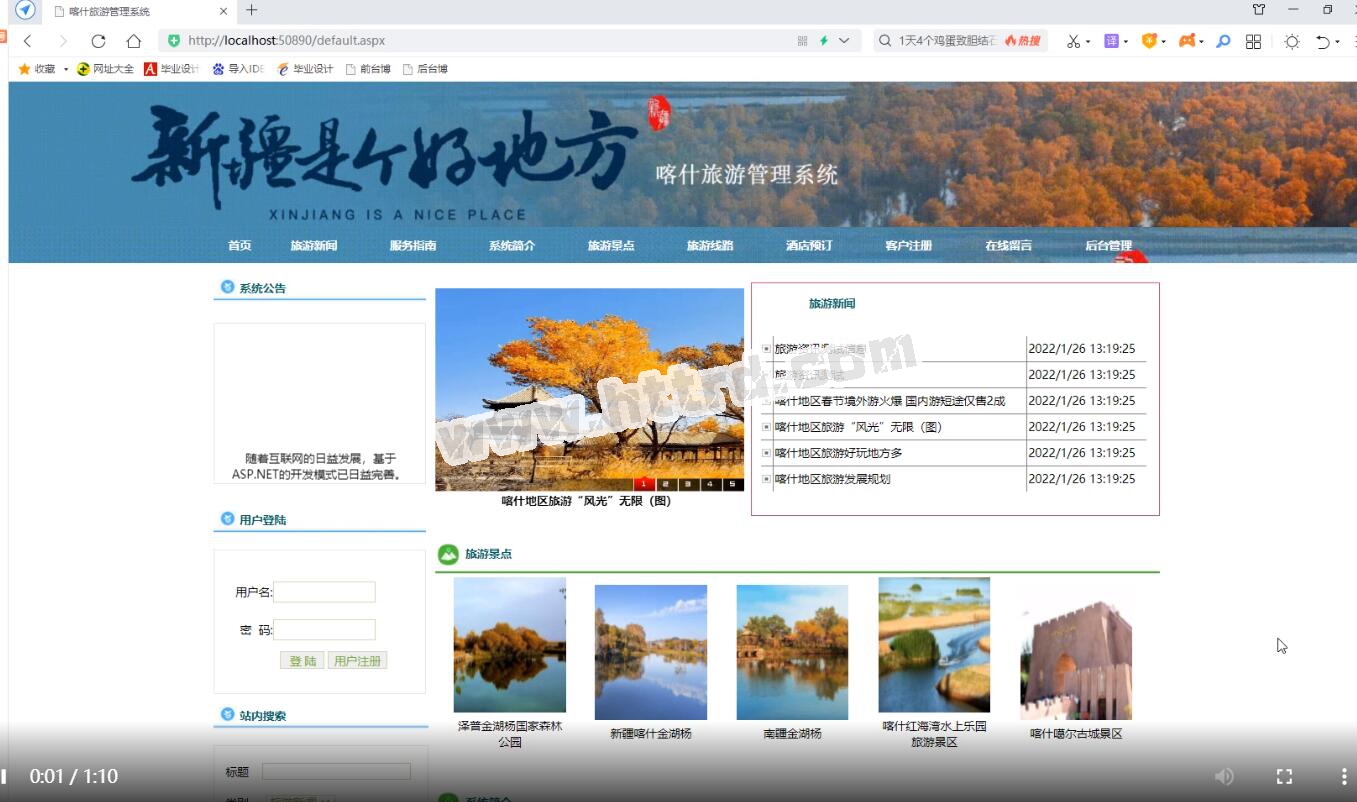Open a new tab with plus button

pyautogui.click(x=251, y=10)
